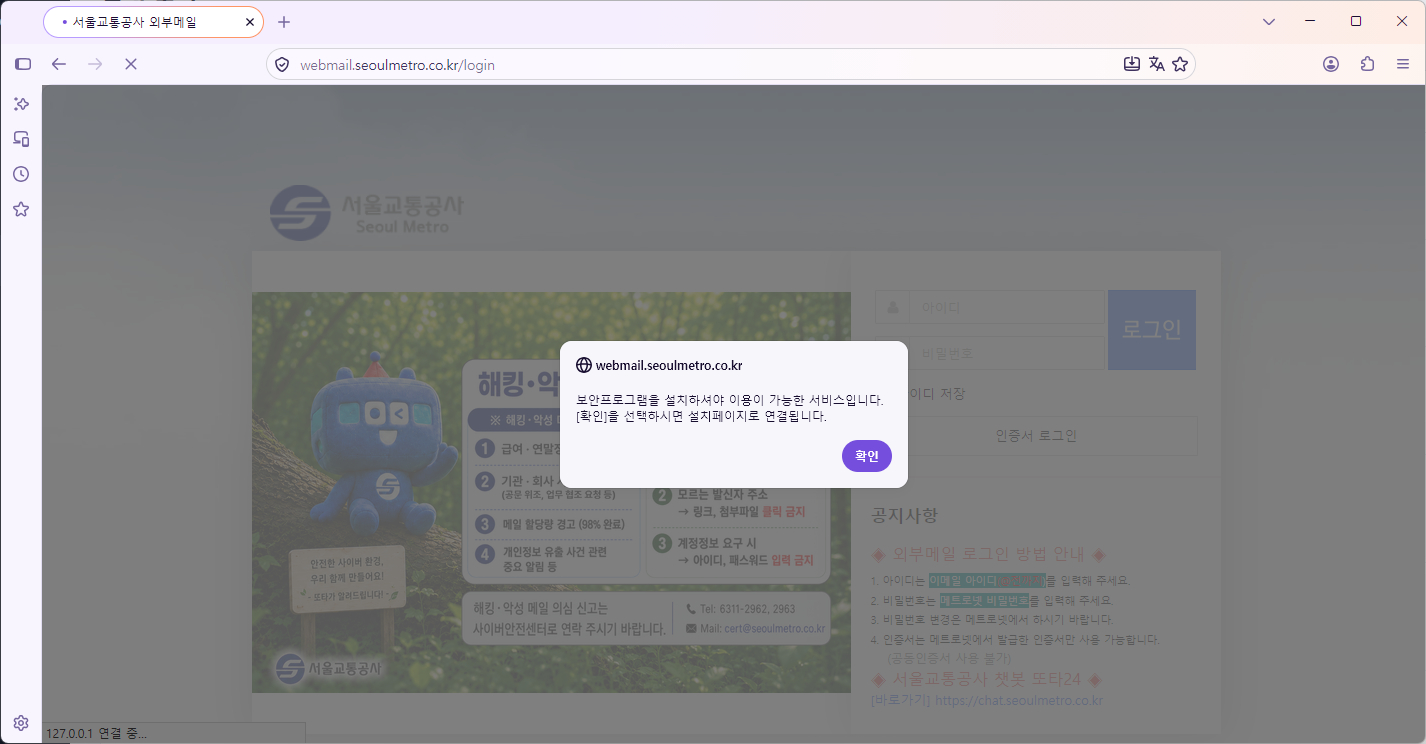This screenshot has height=744, width=1426.
Task: Open synced tabs in the sidebar
Action: click(x=21, y=139)
